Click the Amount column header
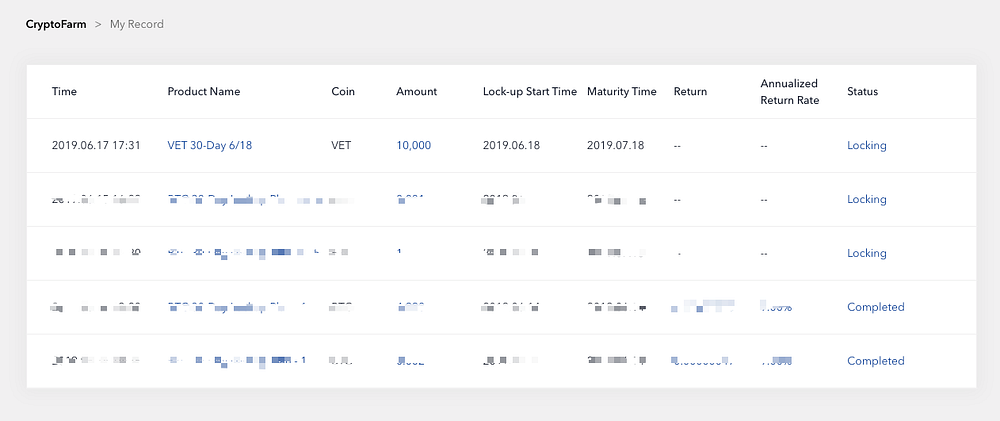 416,91
